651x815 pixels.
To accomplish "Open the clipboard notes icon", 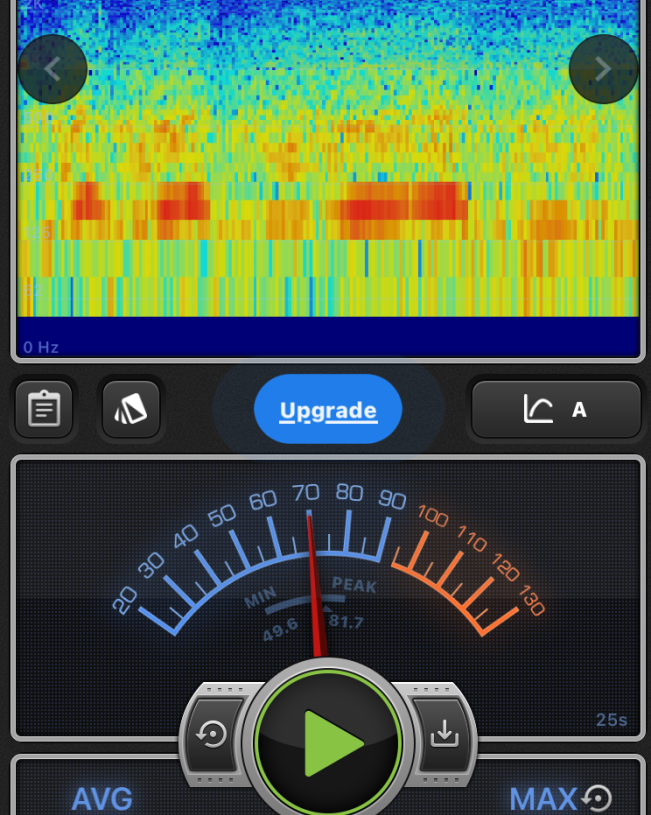I will (x=44, y=409).
